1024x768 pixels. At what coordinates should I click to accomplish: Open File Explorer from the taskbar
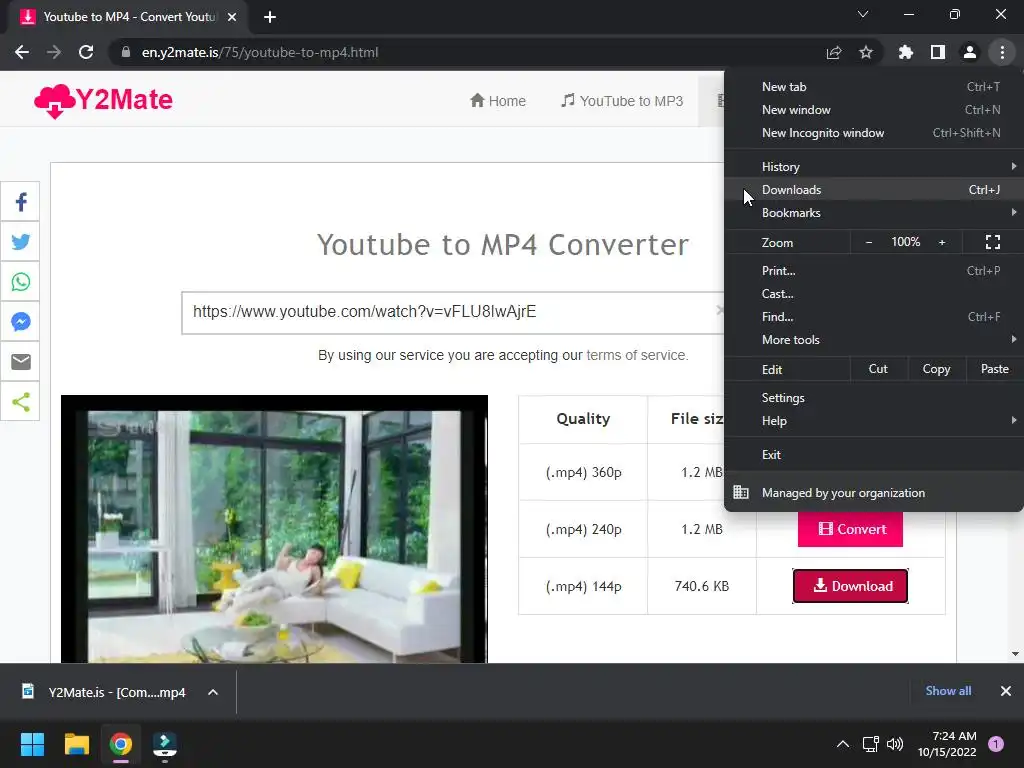[76, 744]
